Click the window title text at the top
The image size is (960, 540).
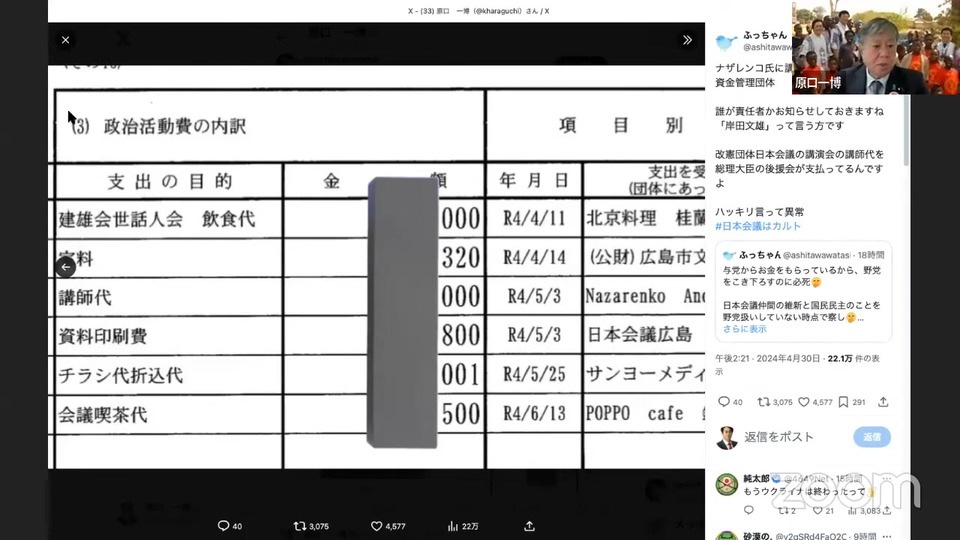tap(479, 11)
